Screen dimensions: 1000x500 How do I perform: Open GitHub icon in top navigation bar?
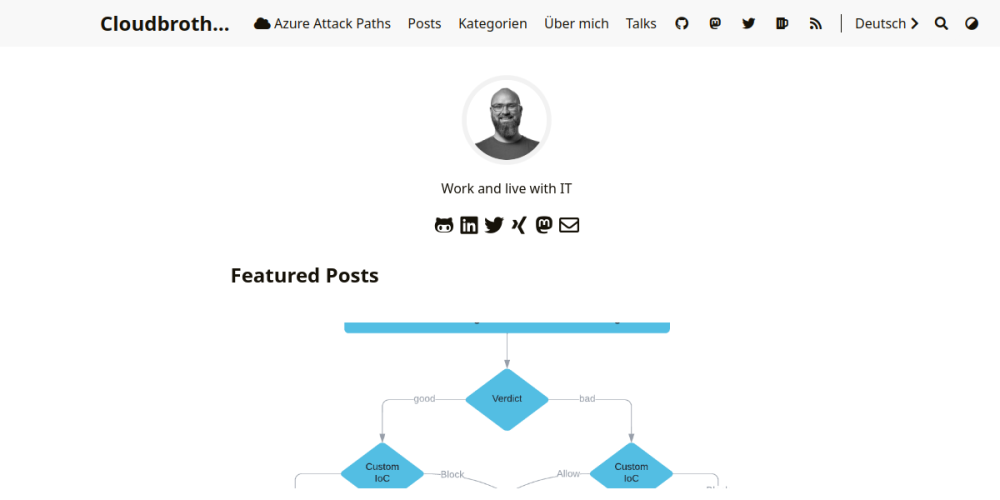[x=682, y=24]
